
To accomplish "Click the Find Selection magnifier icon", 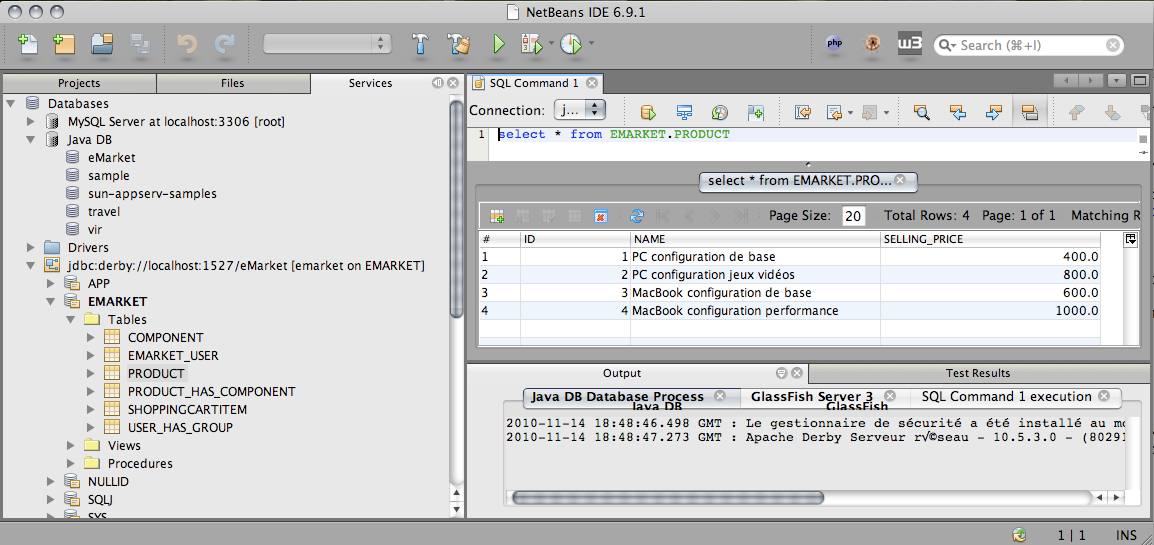I will point(921,112).
